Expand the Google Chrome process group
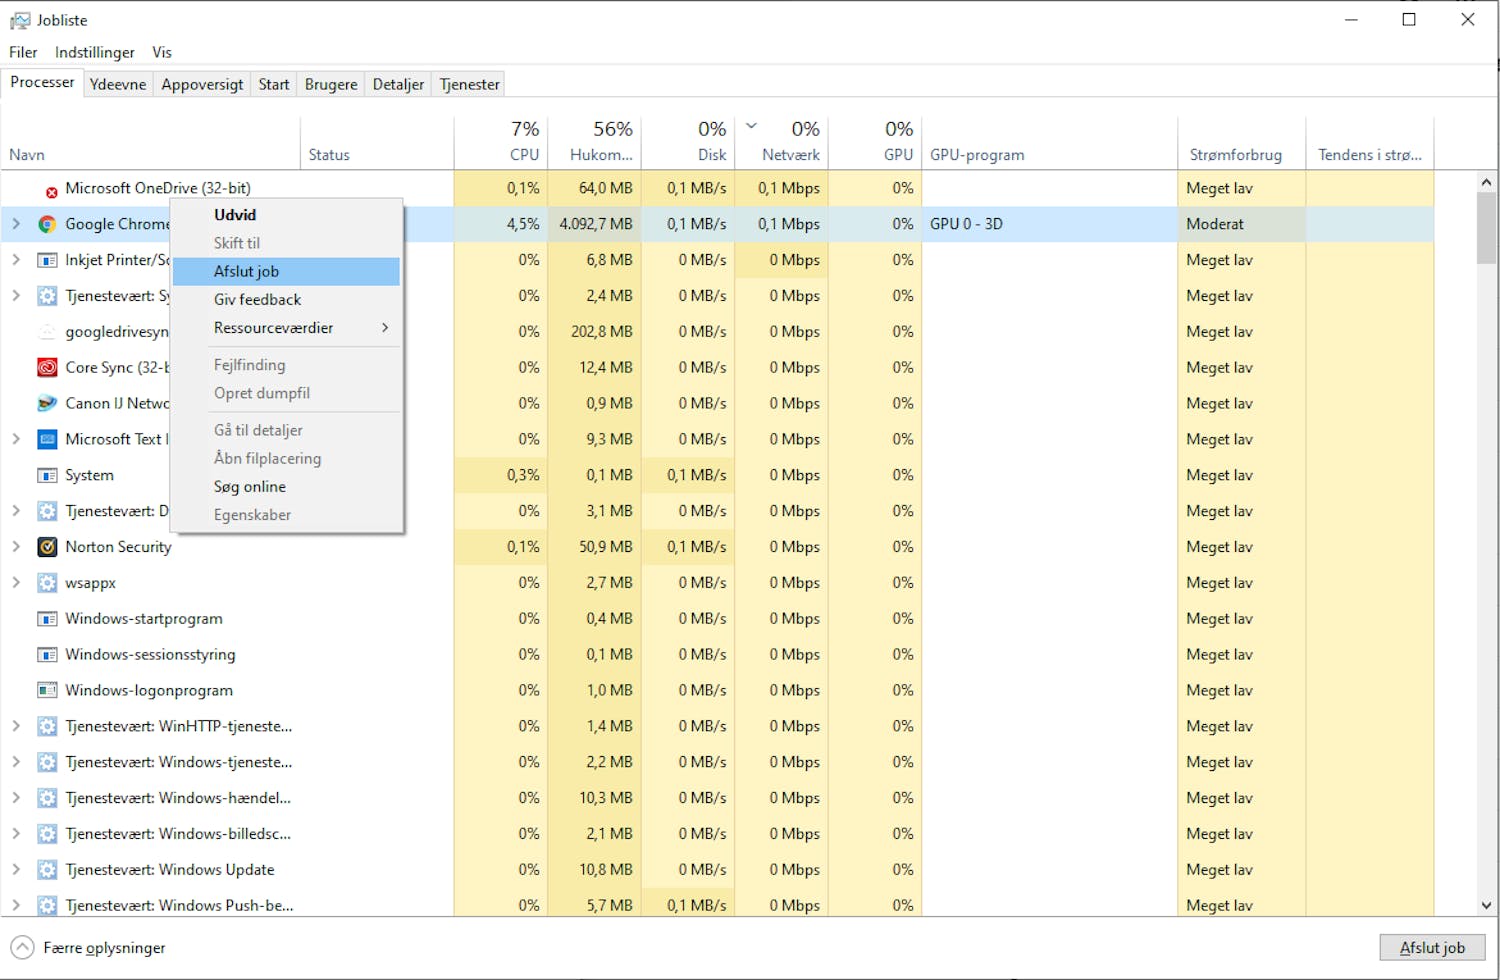Screen dimensions: 1500x980 point(16,224)
